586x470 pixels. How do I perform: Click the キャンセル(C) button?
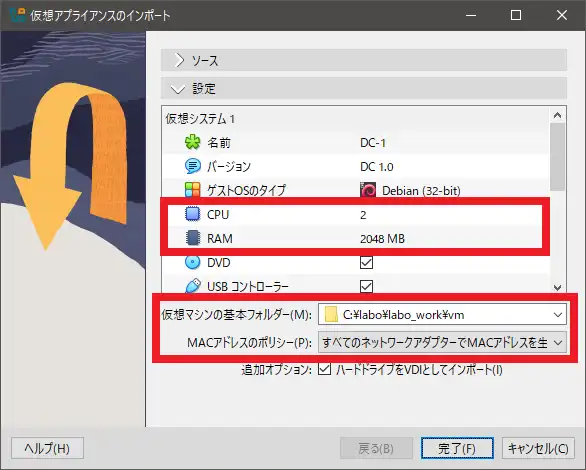click(538, 448)
